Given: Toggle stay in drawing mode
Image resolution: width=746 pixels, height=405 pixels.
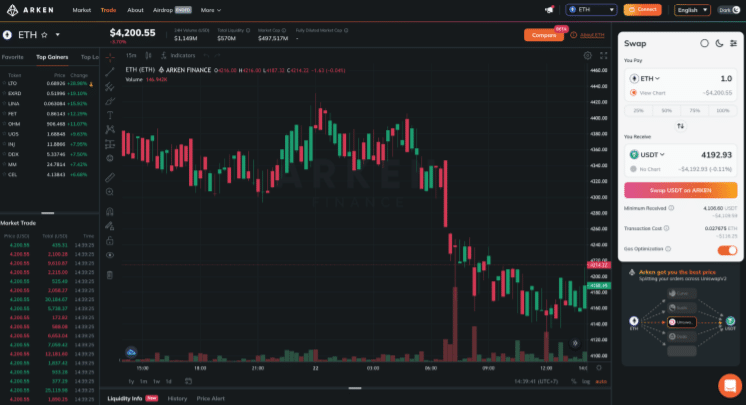Looking at the screenshot, I should click(x=110, y=226).
